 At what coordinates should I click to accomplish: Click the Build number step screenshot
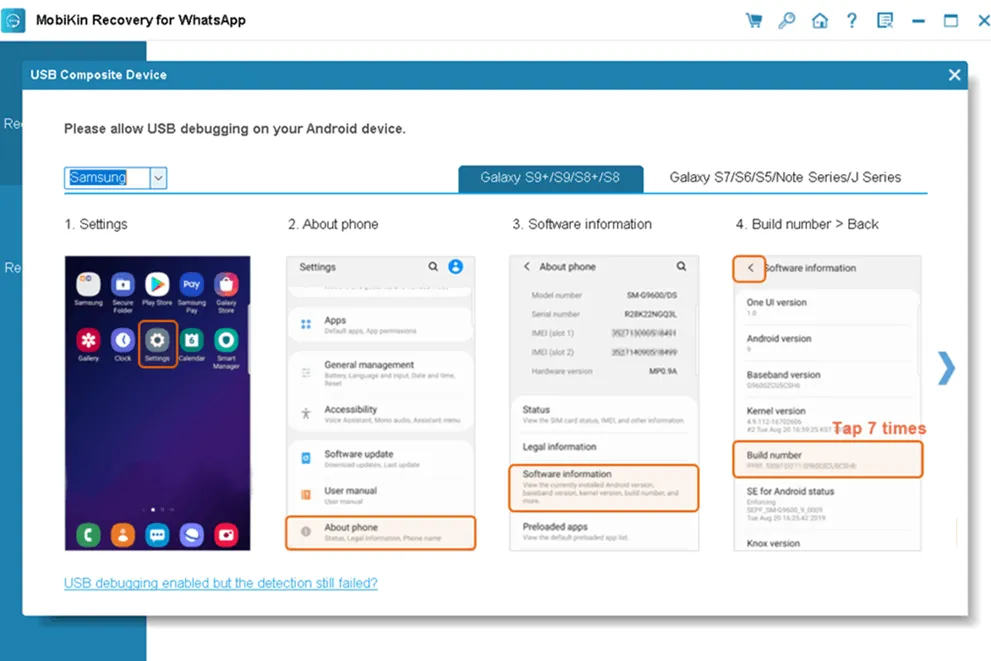pyautogui.click(x=827, y=402)
